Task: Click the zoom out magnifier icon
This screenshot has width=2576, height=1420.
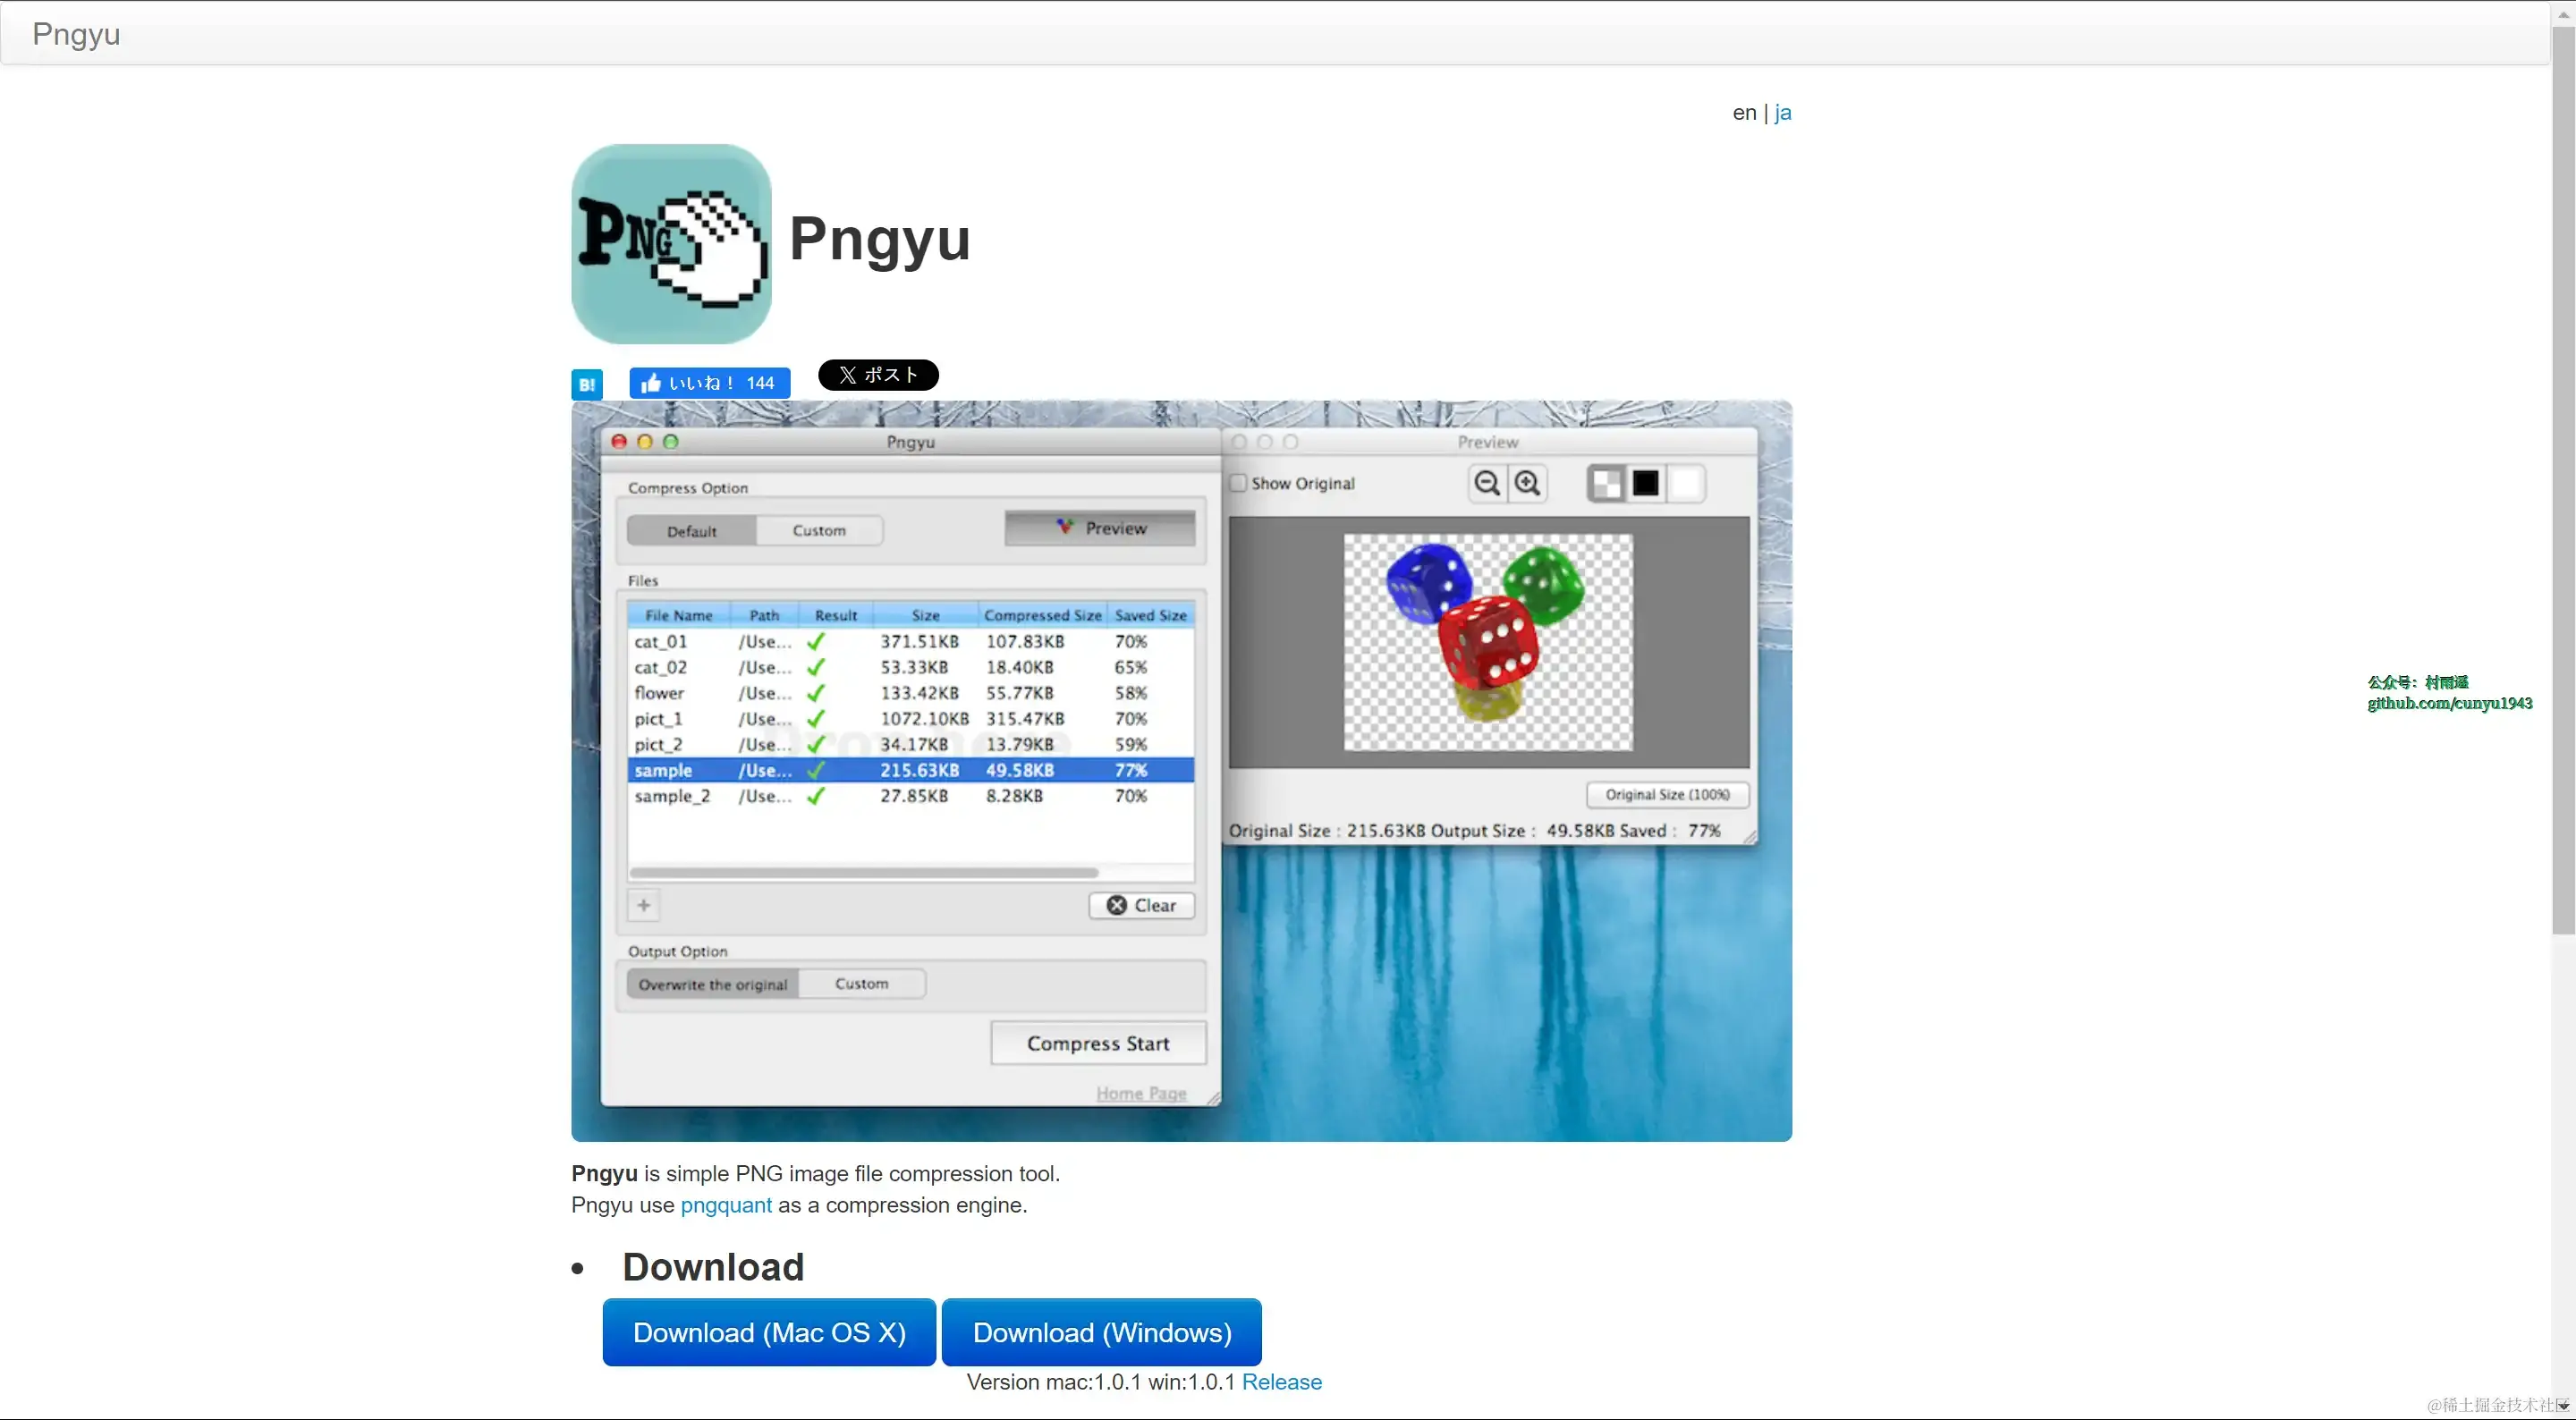Action: click(x=1487, y=484)
